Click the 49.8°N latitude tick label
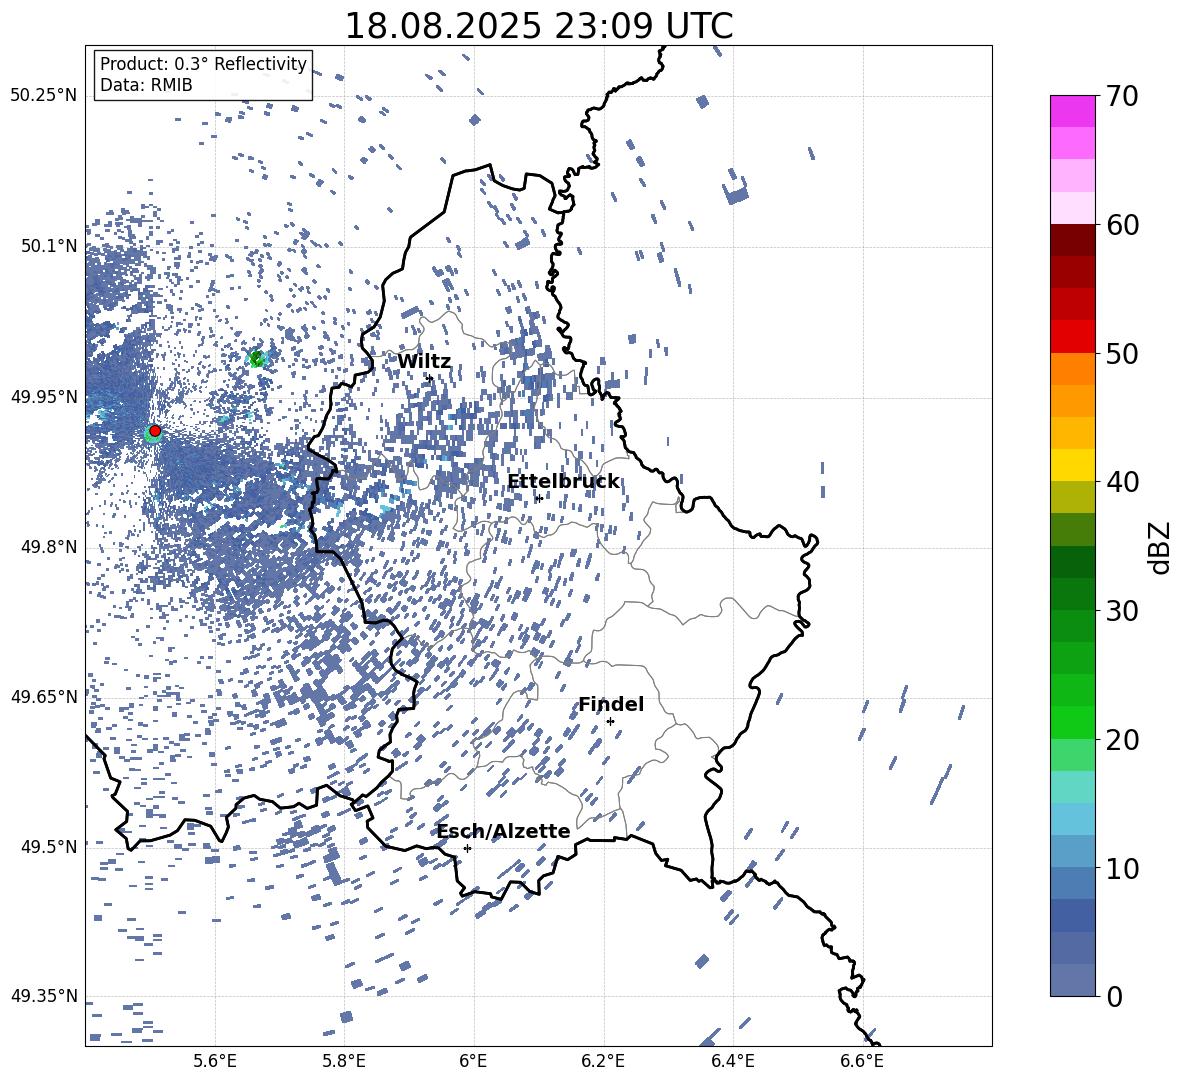This screenshot has width=1184, height=1081. point(48,547)
